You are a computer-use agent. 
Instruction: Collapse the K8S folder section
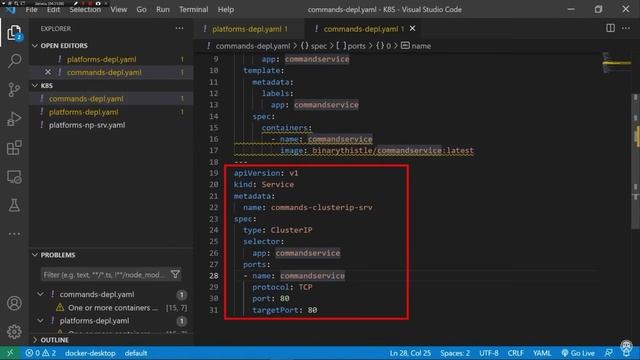pos(35,86)
